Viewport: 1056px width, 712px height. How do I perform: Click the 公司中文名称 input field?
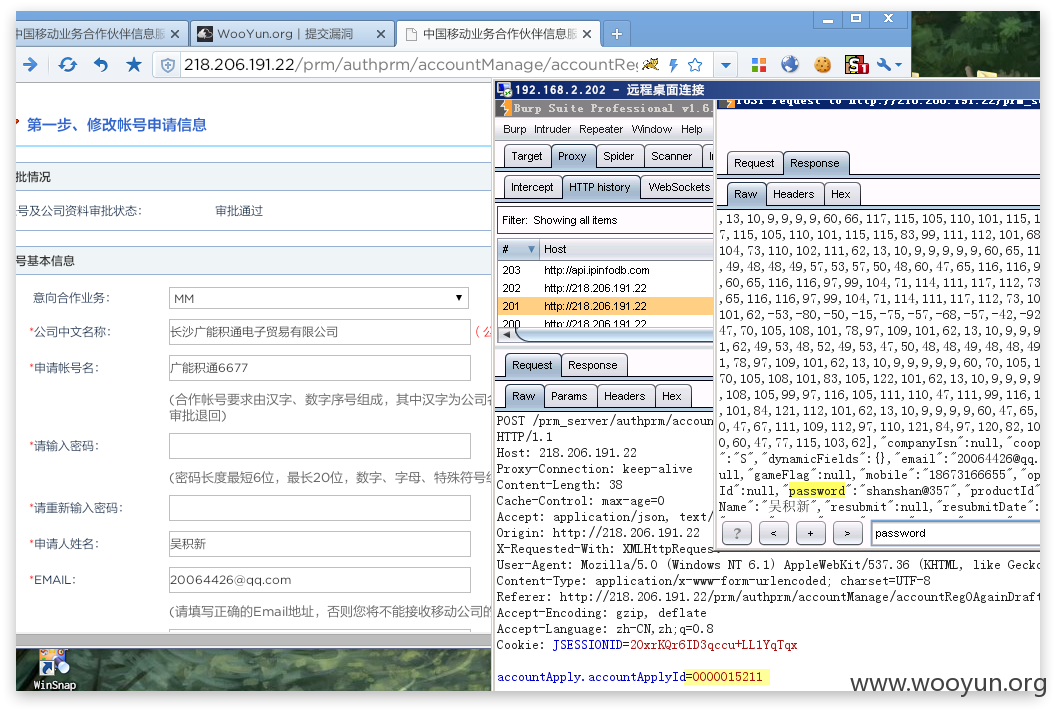tap(319, 332)
